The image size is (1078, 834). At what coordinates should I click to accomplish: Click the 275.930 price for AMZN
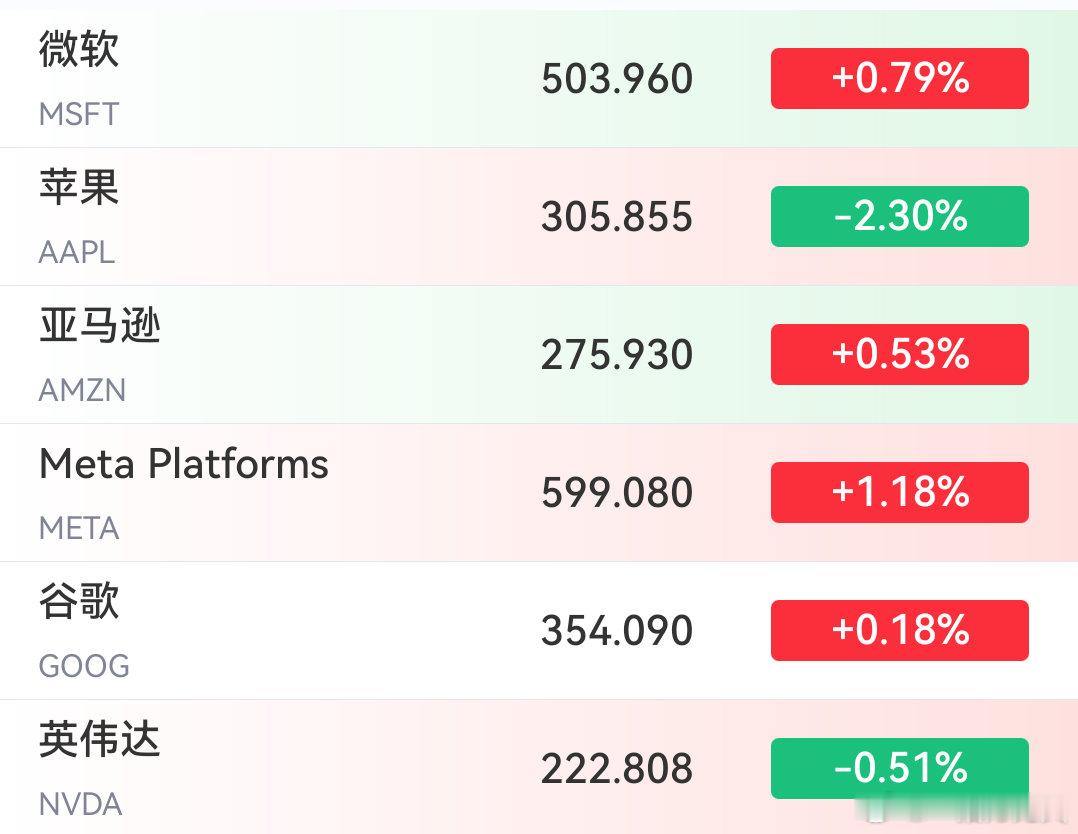[617, 355]
